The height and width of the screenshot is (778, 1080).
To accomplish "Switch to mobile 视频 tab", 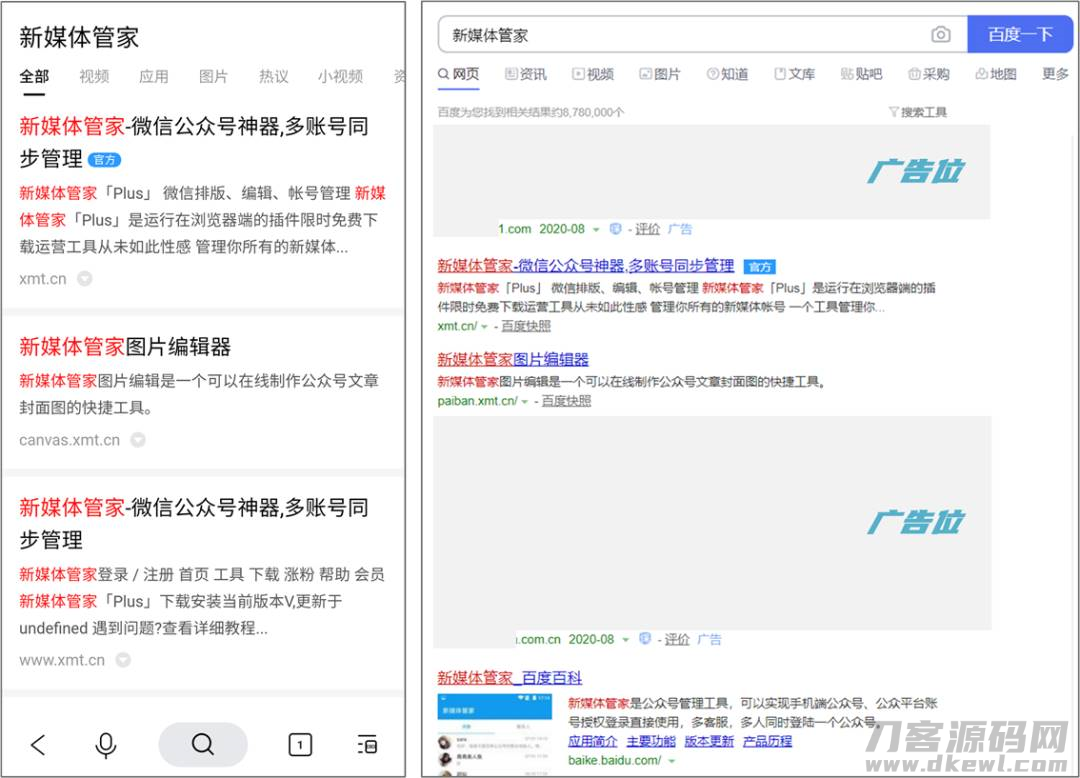I will pyautogui.click(x=94, y=76).
